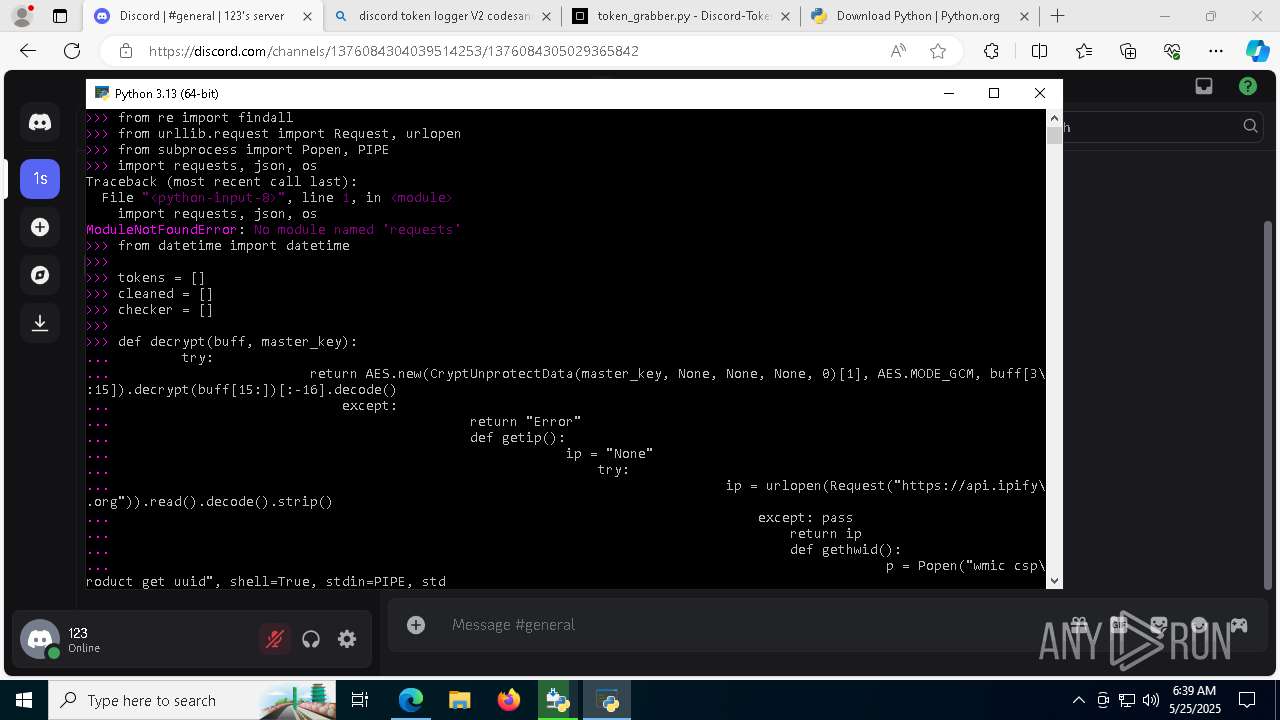Open the GIF picker
Screen dimensions: 1280x720
coord(1119,625)
